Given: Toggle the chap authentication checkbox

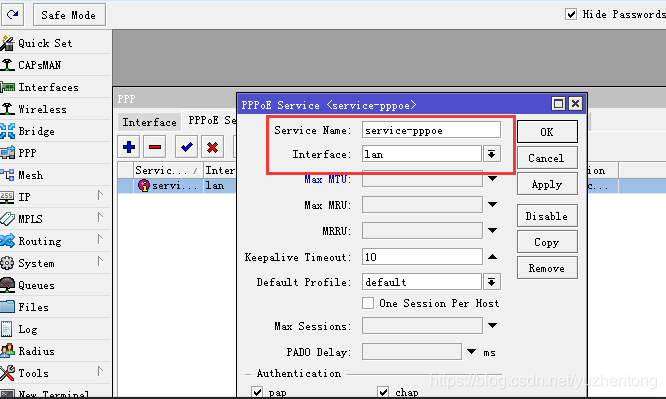Looking at the screenshot, I should point(383,391).
